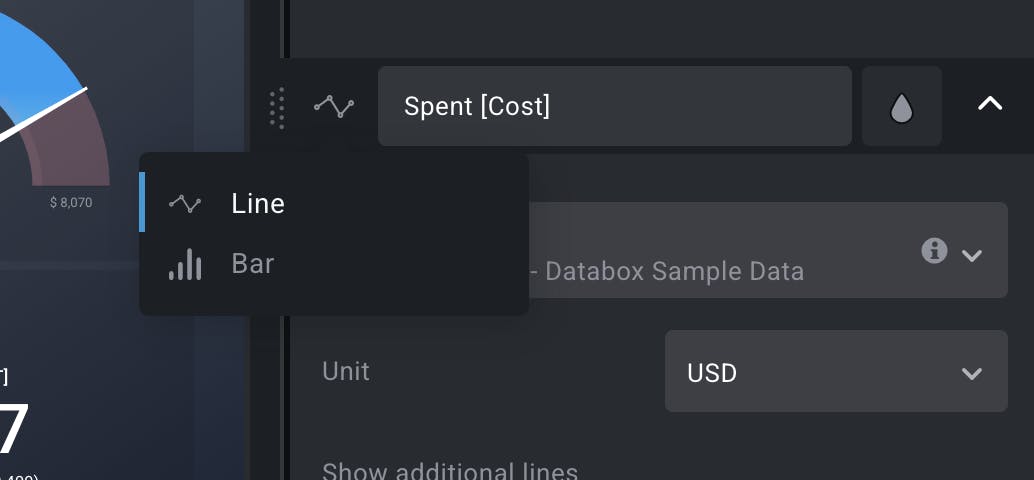
Task: Expand the Databox Sample Data dropdown arrow
Action: [971, 255]
